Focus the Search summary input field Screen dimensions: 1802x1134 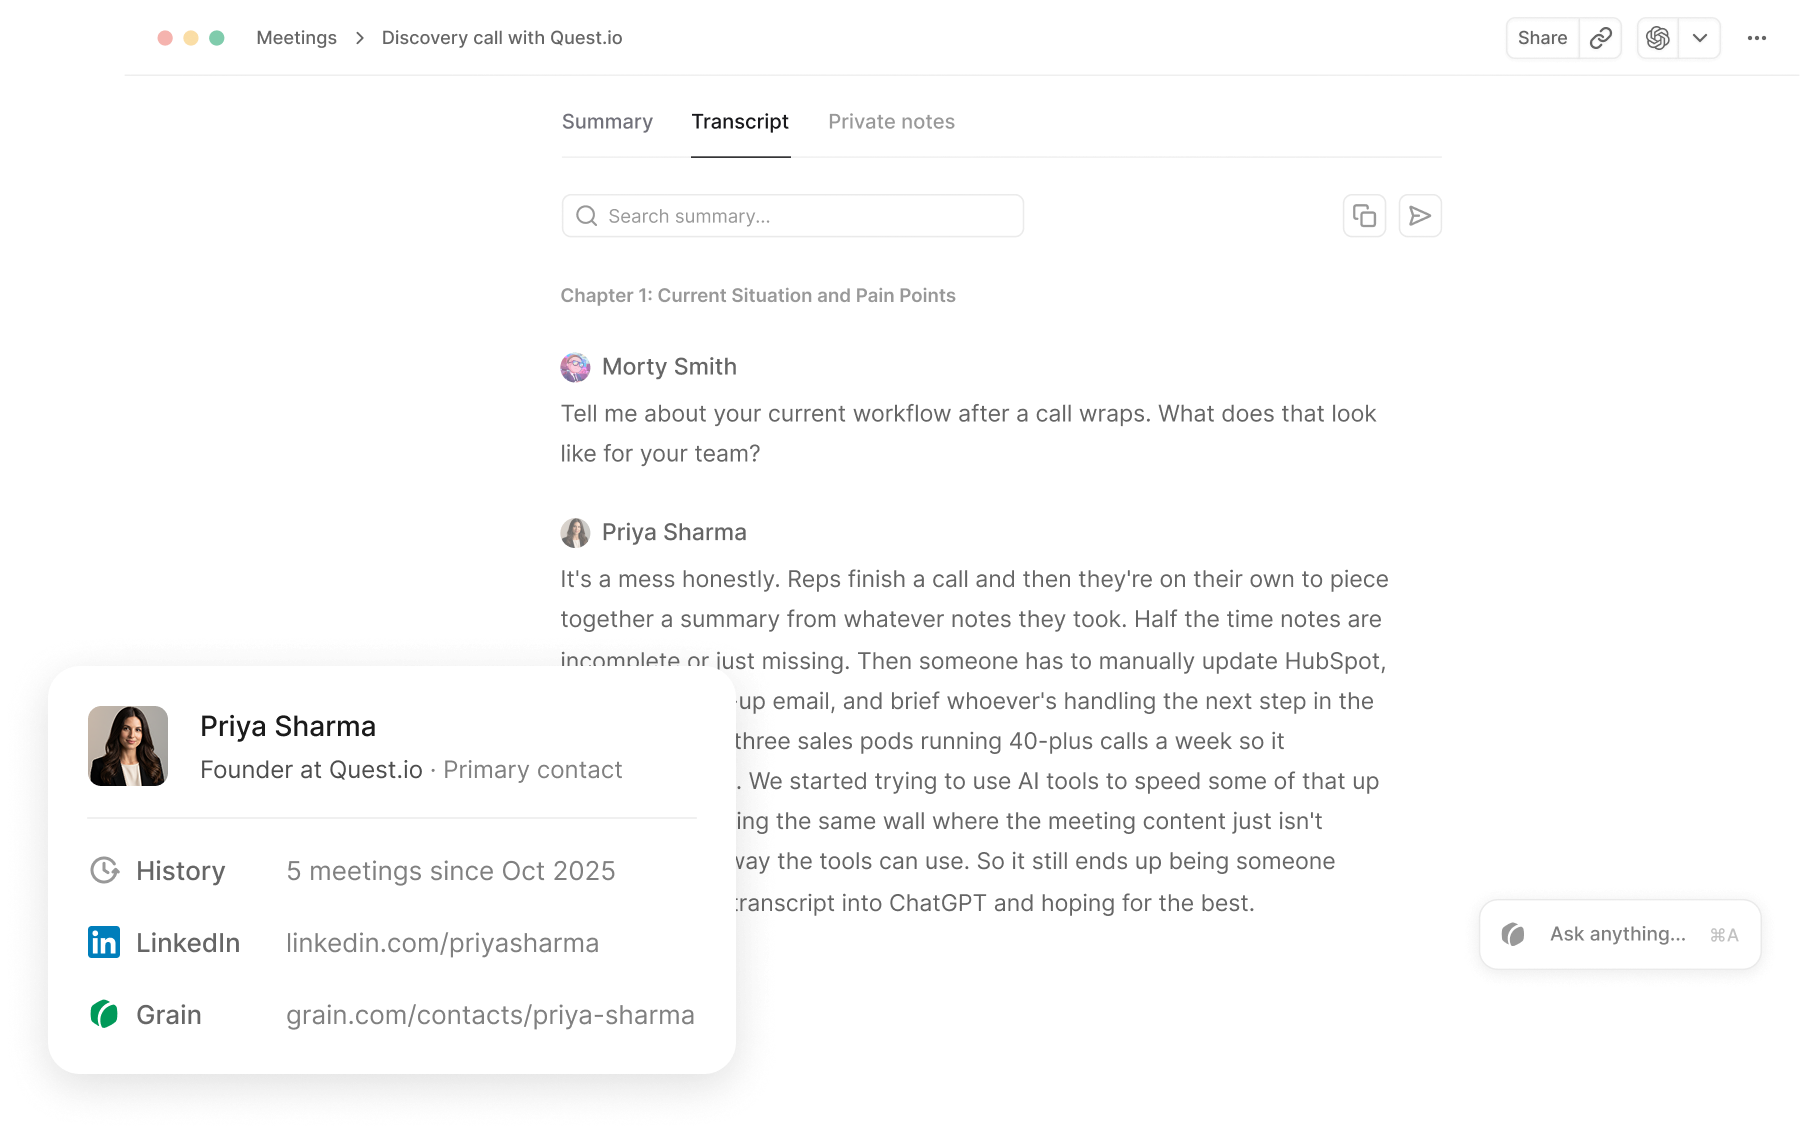(x=792, y=216)
